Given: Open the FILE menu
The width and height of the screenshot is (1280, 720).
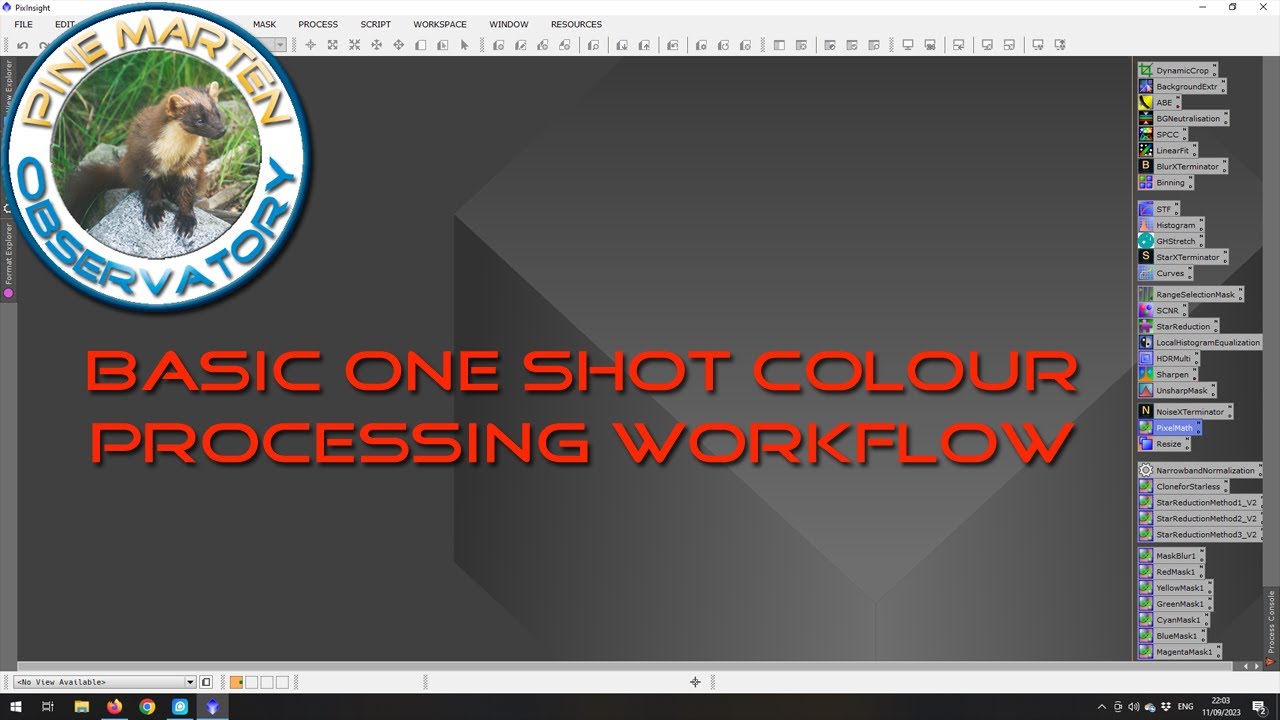Looking at the screenshot, I should point(23,24).
